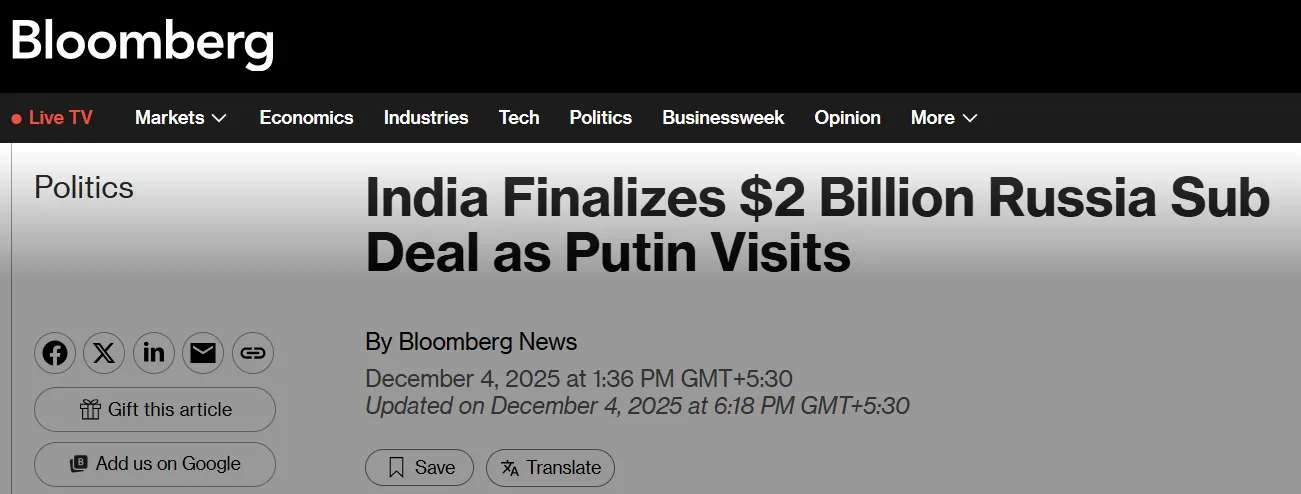The image size is (1301, 494).
Task: Navigate to Businessweek
Action: [x=723, y=118]
